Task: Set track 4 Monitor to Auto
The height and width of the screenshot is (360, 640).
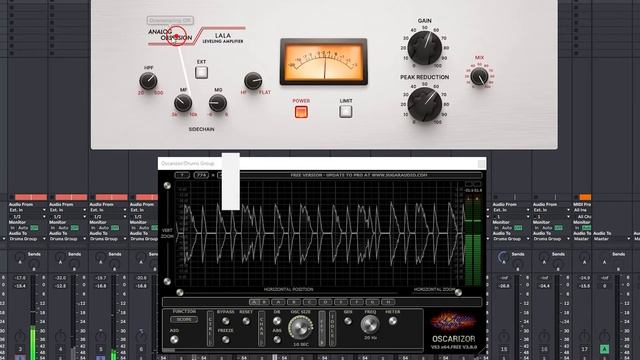Action: point(63,228)
